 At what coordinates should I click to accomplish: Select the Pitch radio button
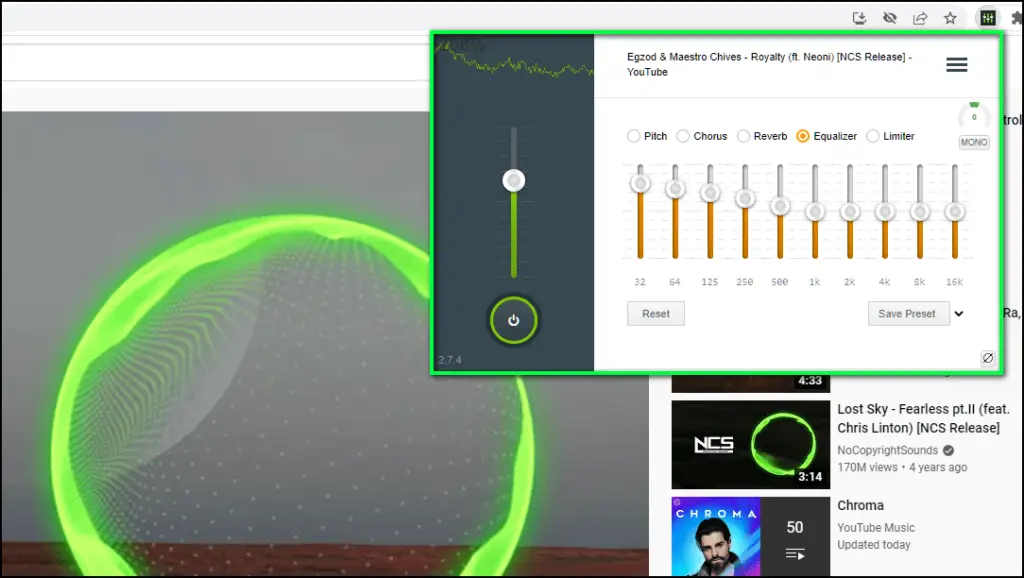click(633, 136)
